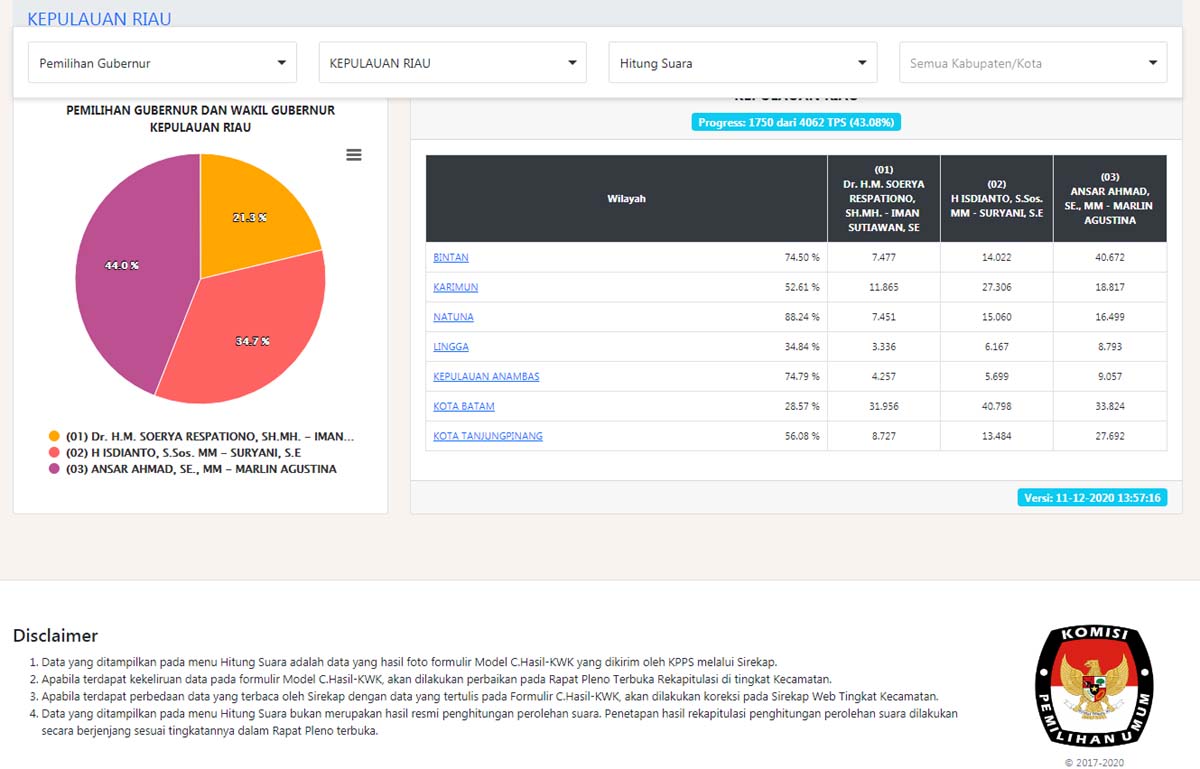Open the Hitung Suara dropdown
The height and width of the screenshot is (769, 1200).
743,63
